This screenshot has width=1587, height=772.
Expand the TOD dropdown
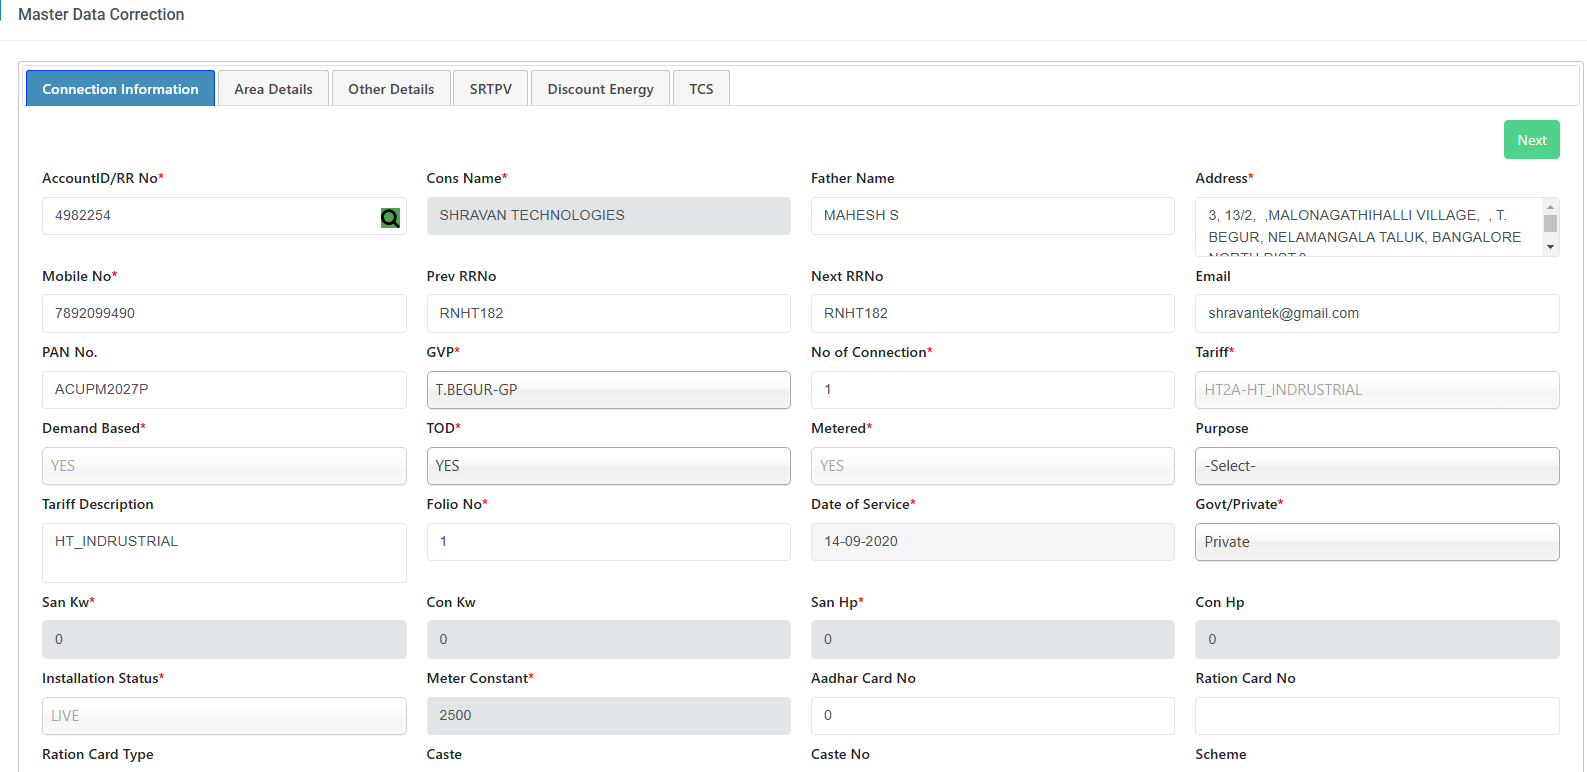[608, 466]
